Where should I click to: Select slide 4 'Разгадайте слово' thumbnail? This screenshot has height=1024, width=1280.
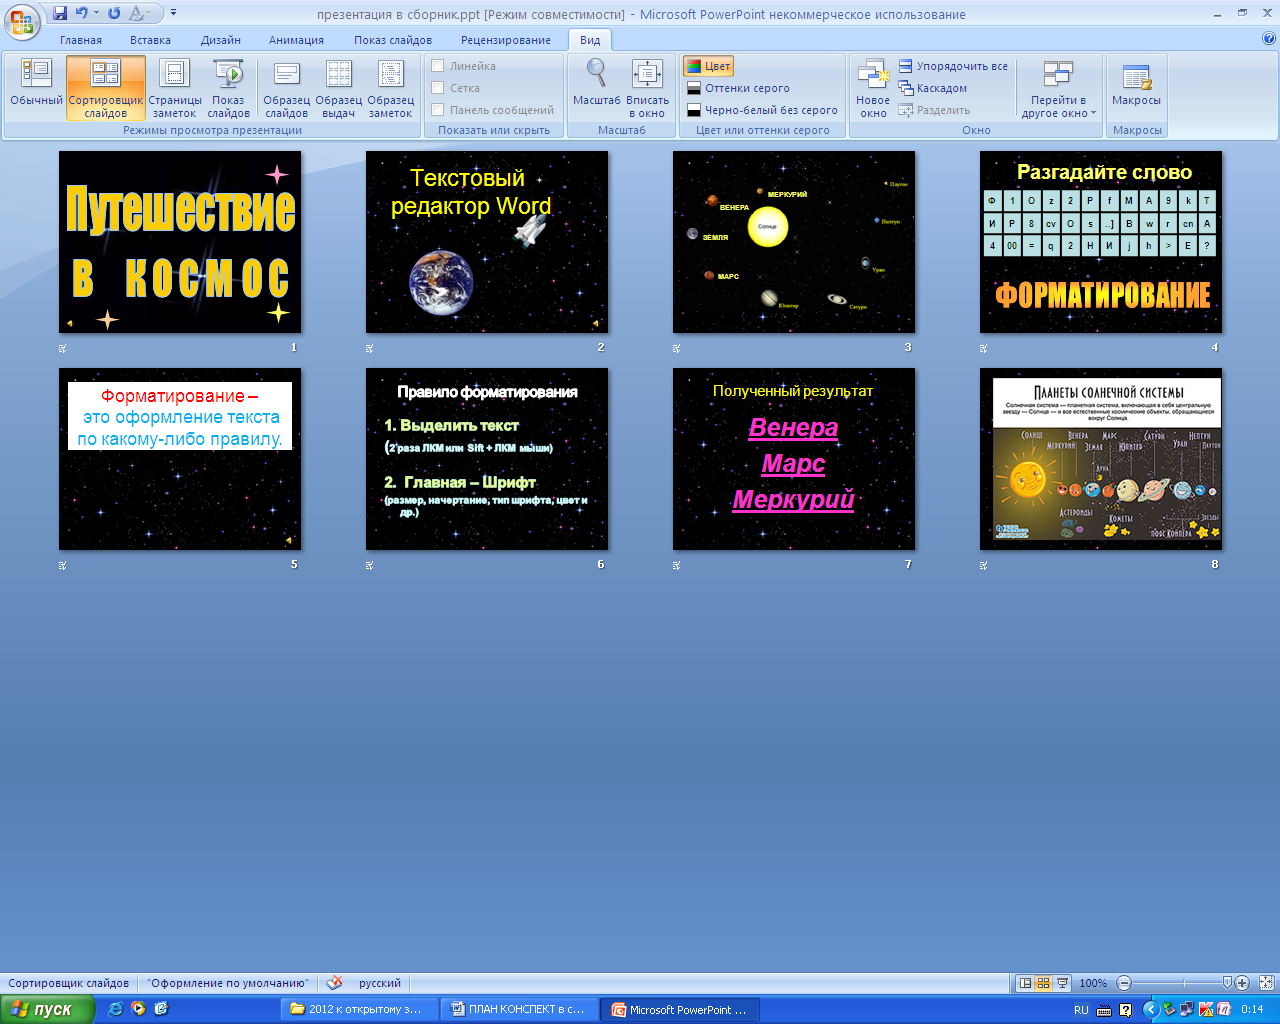pyautogui.click(x=1101, y=242)
